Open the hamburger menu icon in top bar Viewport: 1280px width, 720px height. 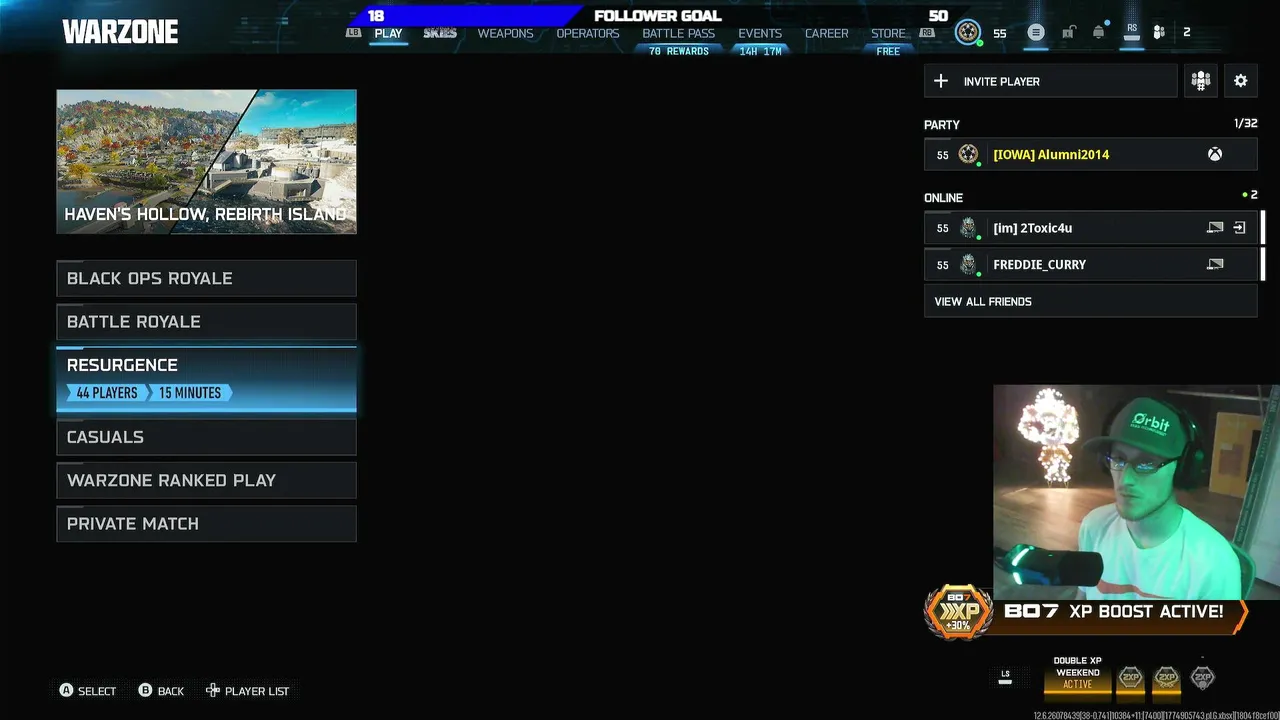pyautogui.click(x=1036, y=32)
